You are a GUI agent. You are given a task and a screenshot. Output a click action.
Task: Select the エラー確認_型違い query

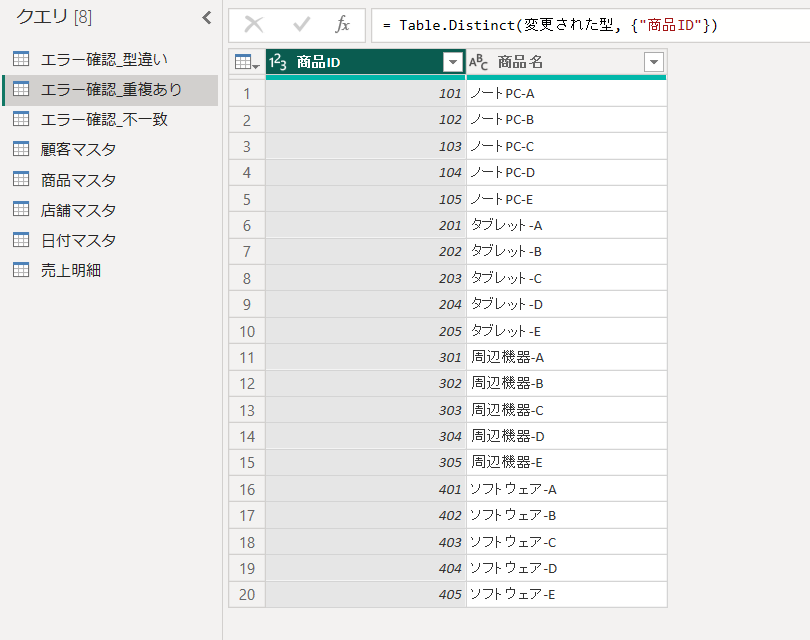click(x=111, y=59)
